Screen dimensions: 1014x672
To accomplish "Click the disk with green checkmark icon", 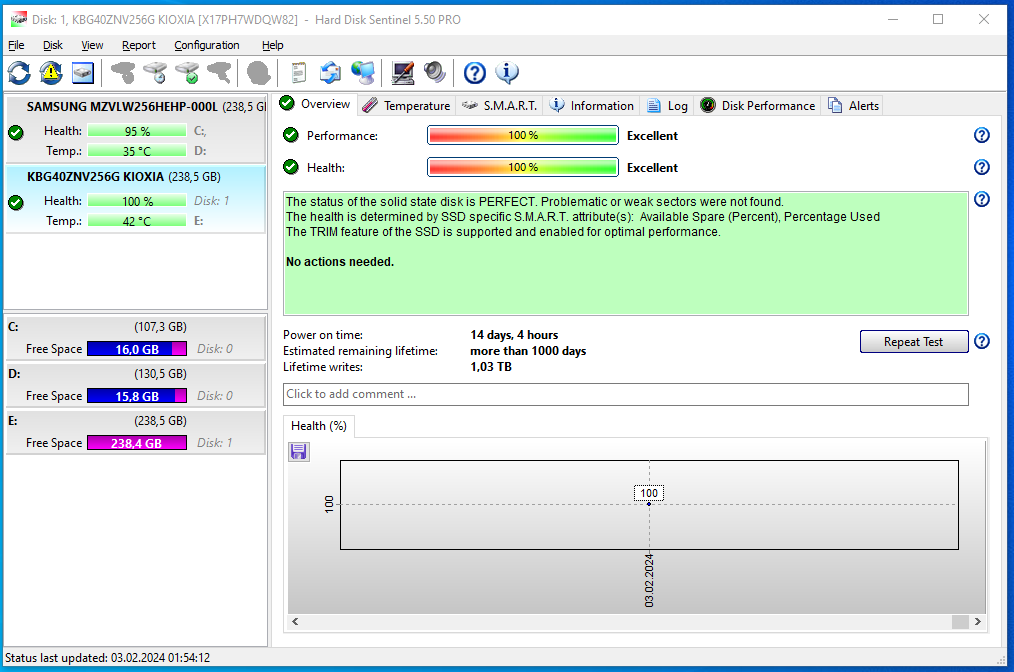I will 188,72.
